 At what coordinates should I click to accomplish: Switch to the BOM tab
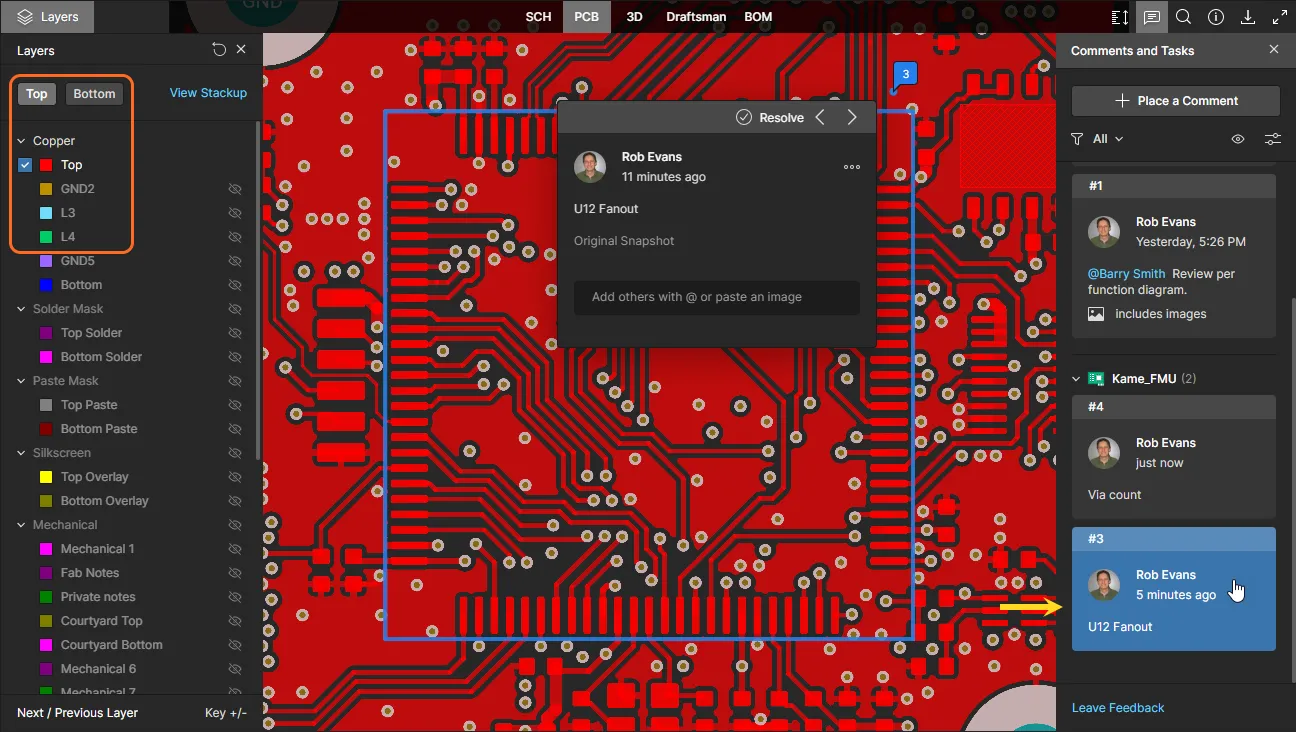758,17
